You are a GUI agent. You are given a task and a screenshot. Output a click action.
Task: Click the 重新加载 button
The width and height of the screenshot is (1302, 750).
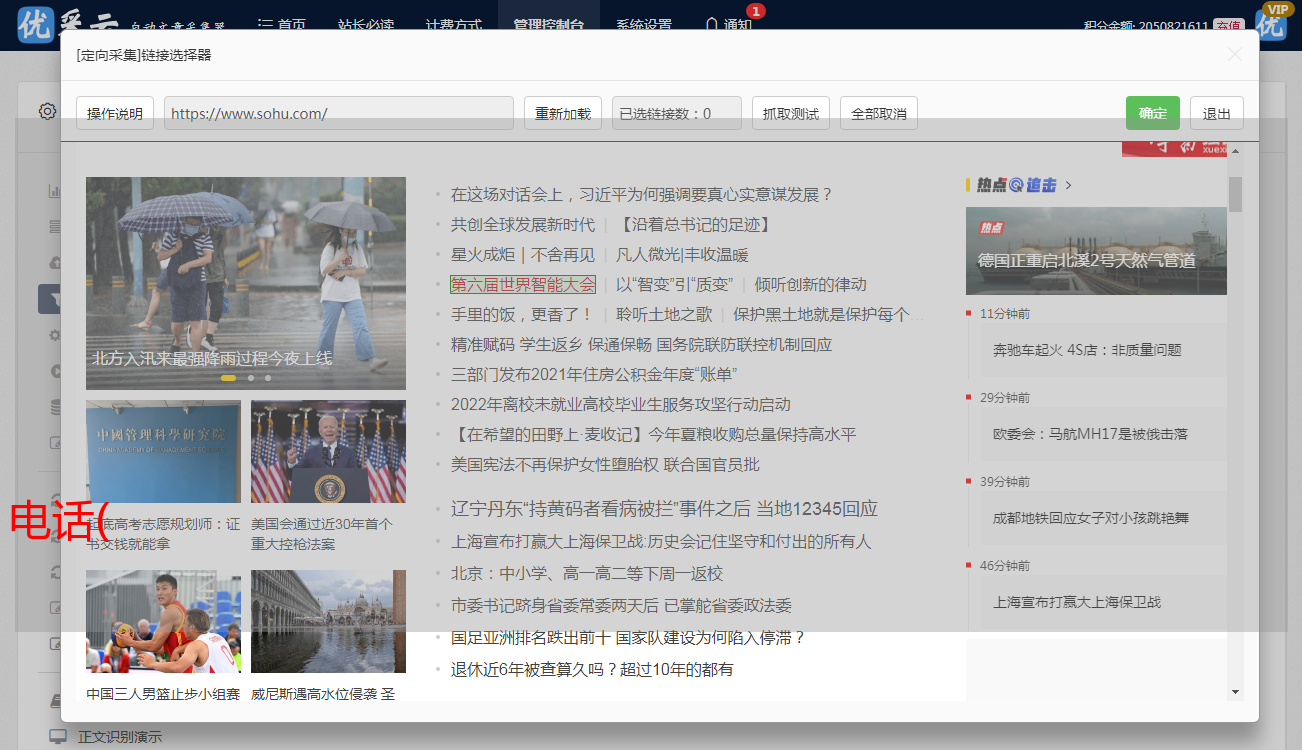(563, 113)
